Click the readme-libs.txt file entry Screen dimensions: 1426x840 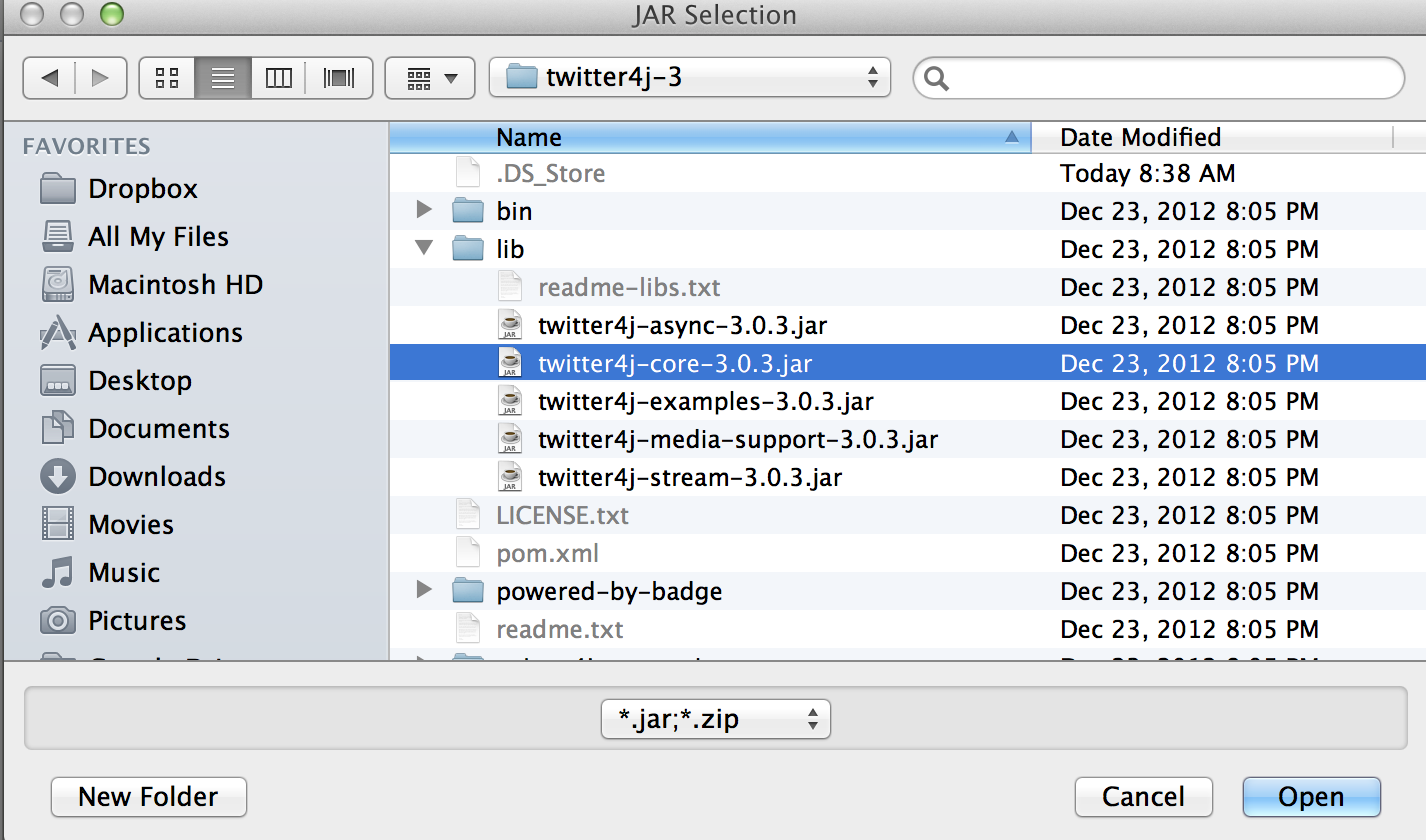(629, 287)
